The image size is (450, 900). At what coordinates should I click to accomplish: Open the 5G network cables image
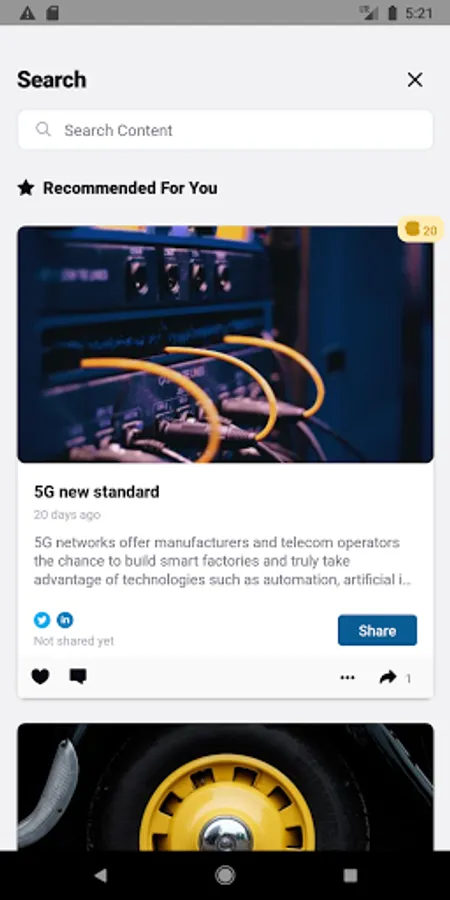click(225, 344)
